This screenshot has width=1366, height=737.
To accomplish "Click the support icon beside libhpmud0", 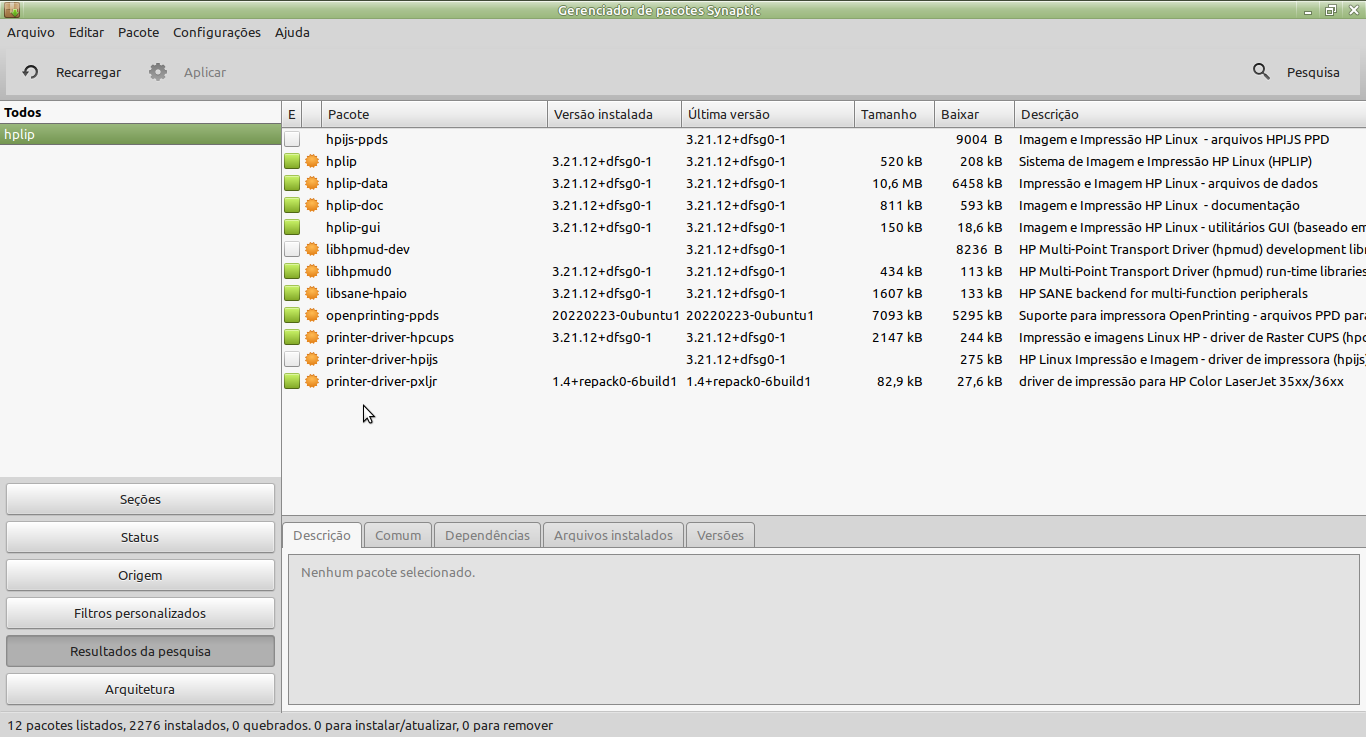I will click(x=312, y=271).
